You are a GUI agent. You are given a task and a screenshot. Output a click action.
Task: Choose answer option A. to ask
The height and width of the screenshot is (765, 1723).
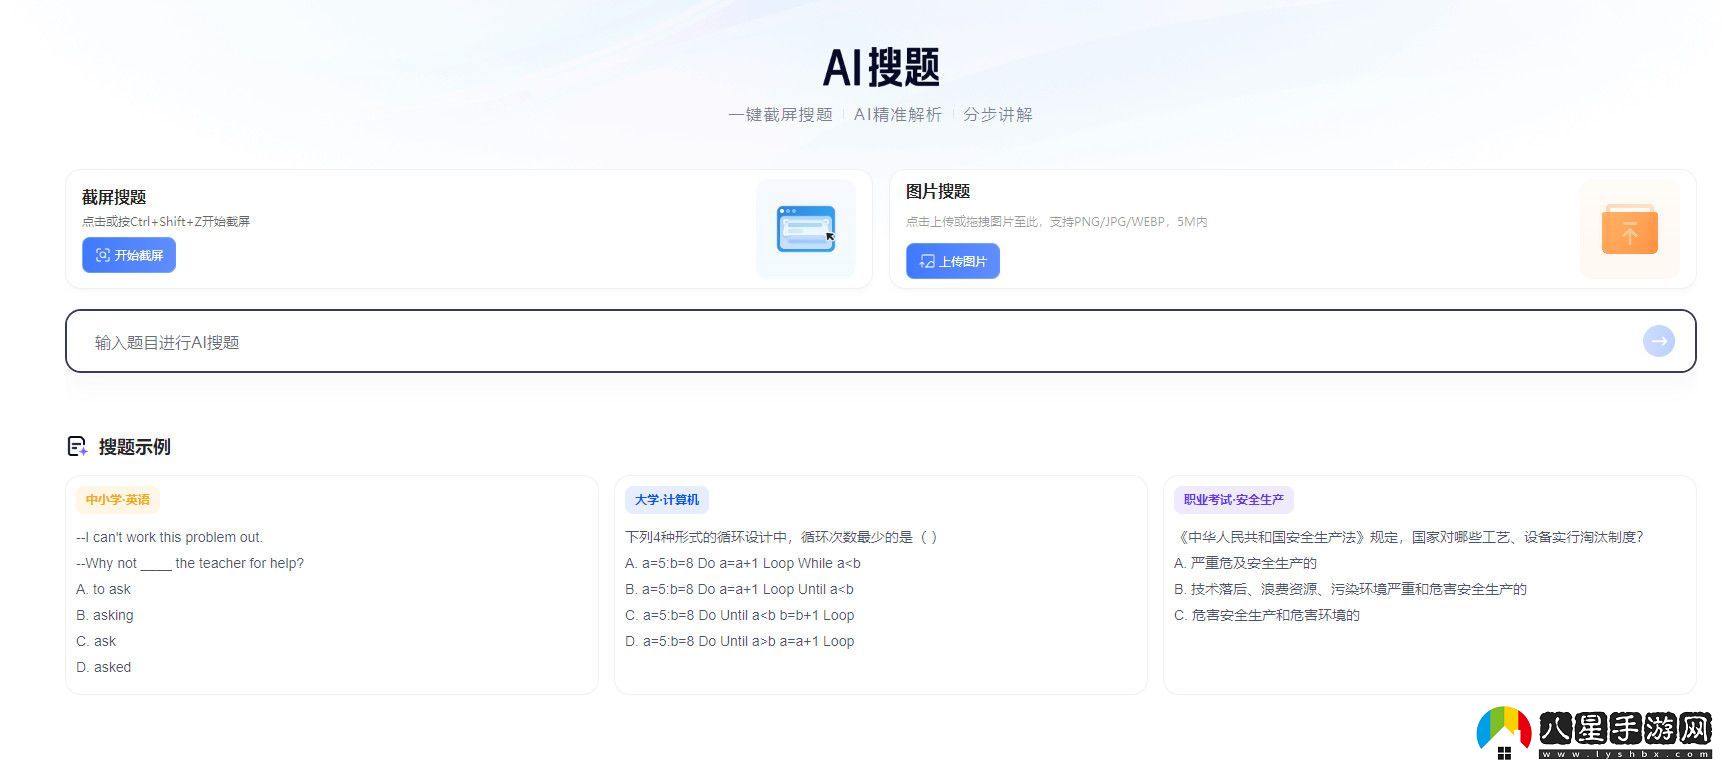(x=104, y=589)
